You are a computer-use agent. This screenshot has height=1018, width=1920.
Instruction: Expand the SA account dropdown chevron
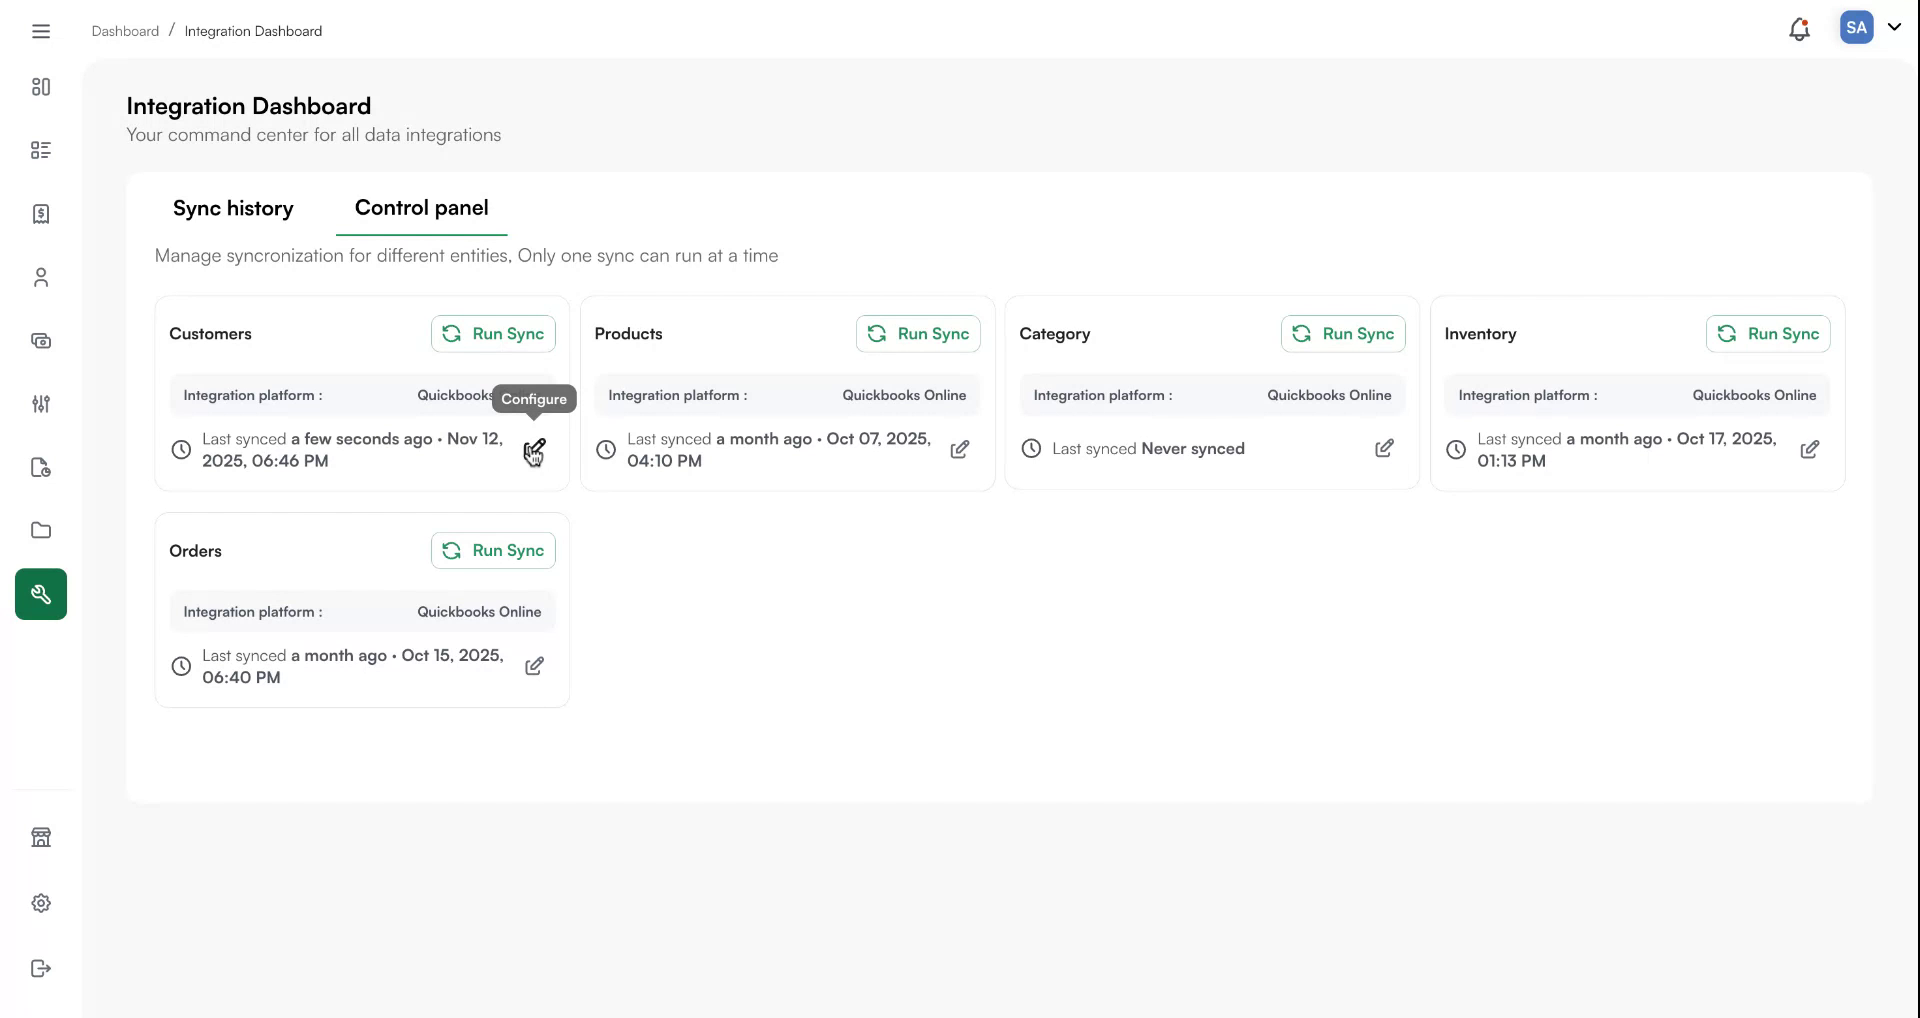(1896, 28)
